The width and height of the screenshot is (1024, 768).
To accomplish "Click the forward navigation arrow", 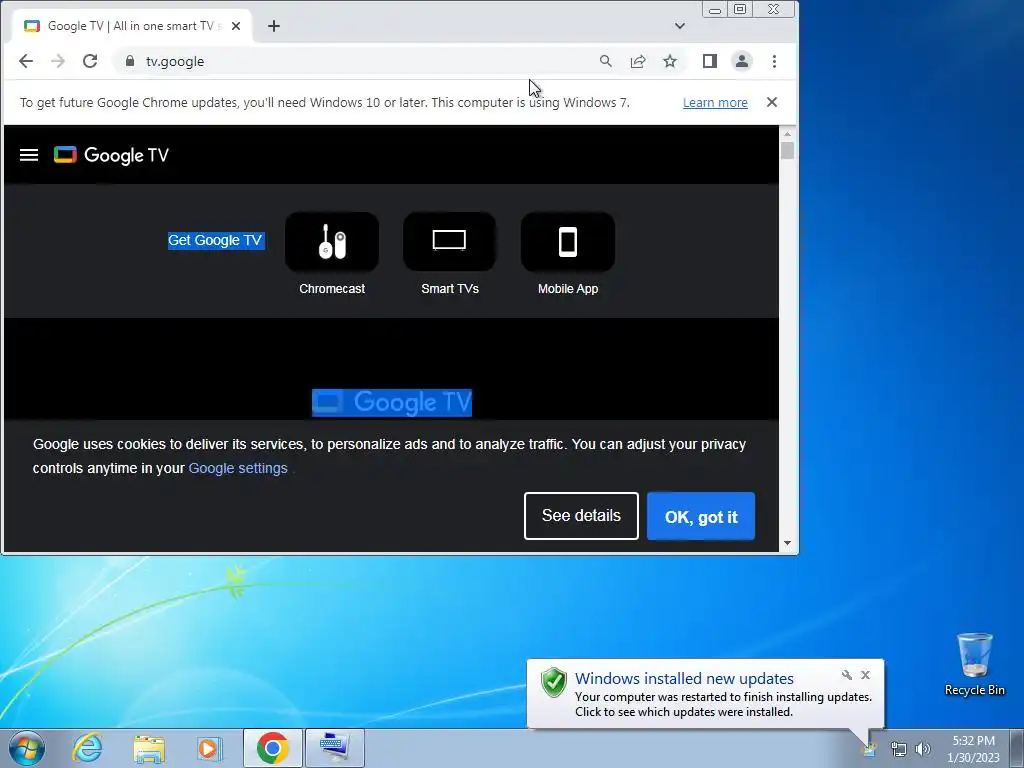I will 57,61.
